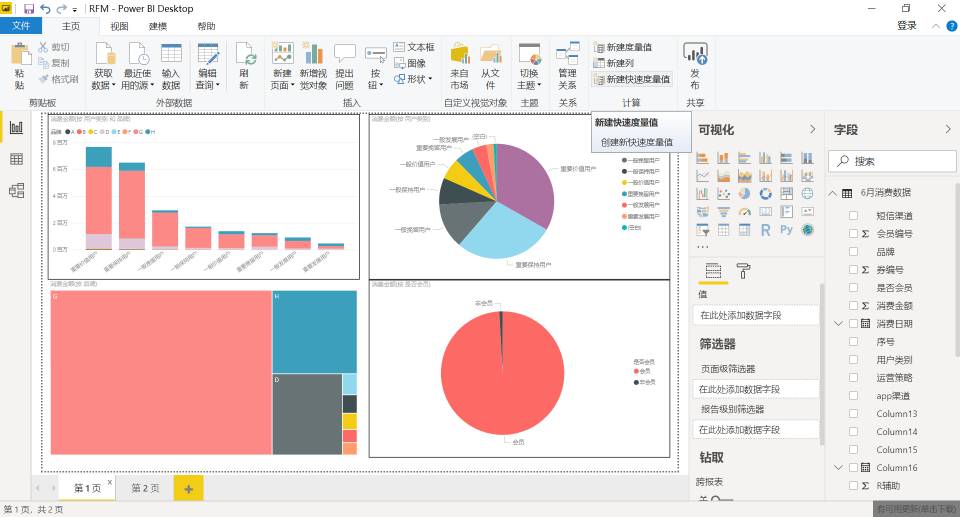Click 新建列 new column button
Viewport: 960px width, 517px height.
[613, 63]
